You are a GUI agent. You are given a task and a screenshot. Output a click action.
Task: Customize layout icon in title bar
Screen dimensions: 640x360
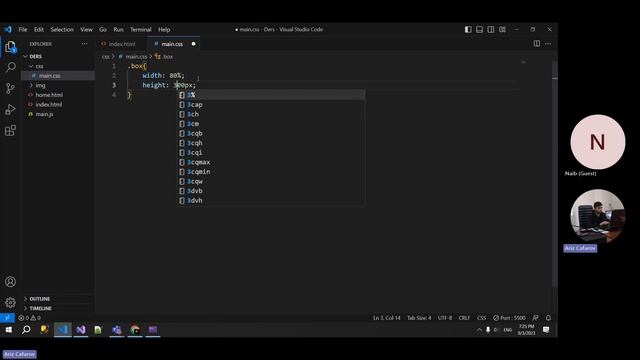(502, 29)
